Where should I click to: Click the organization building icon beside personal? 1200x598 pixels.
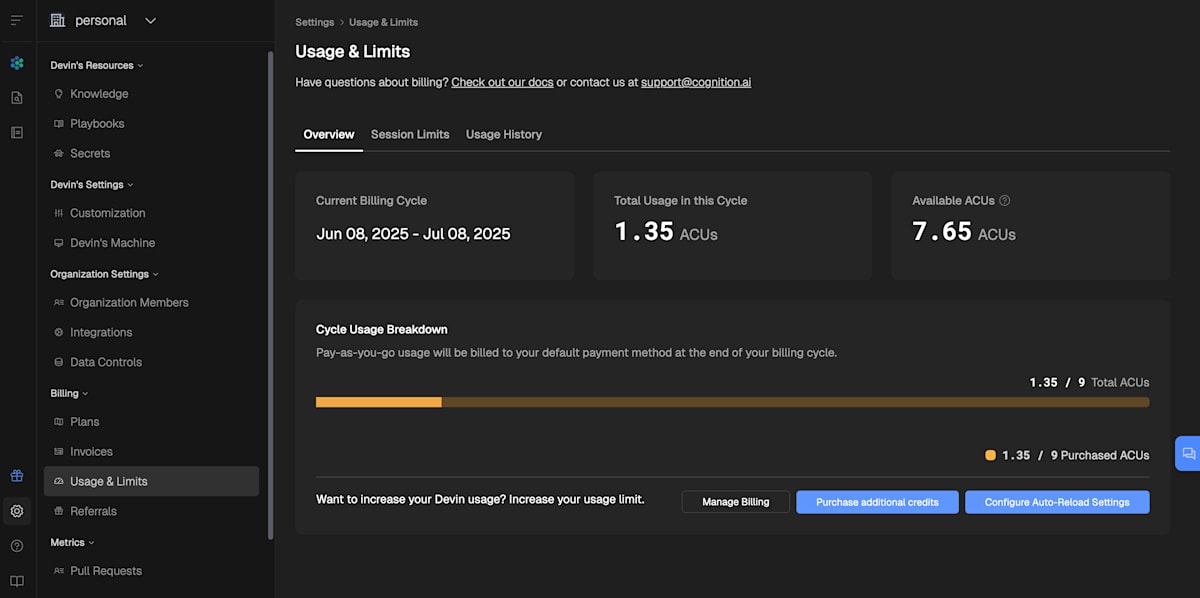coord(57,20)
